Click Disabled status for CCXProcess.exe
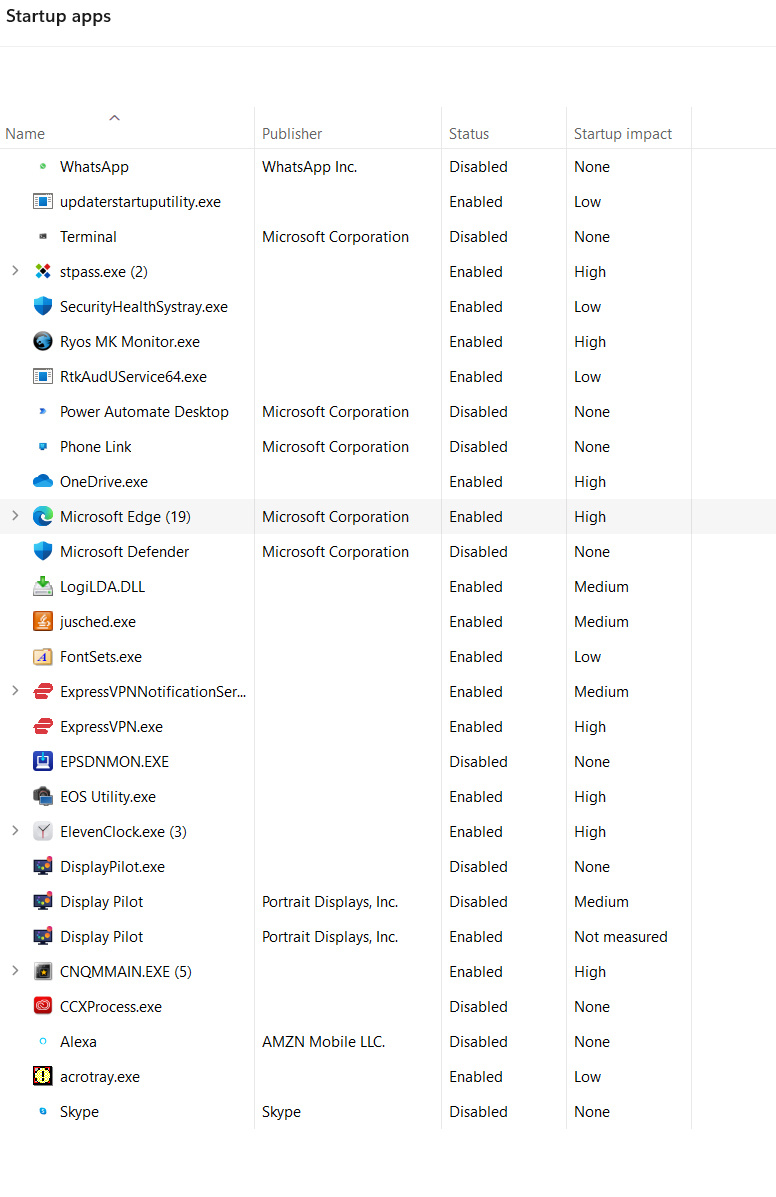 (478, 1006)
